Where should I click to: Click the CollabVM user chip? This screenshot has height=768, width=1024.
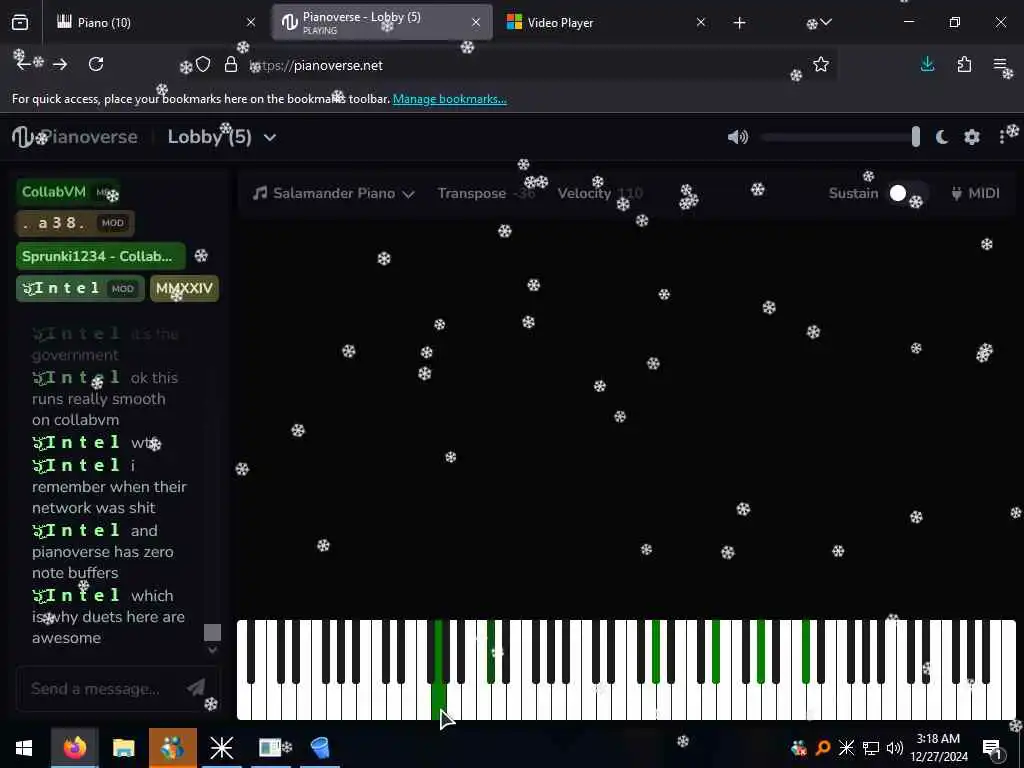coord(68,192)
